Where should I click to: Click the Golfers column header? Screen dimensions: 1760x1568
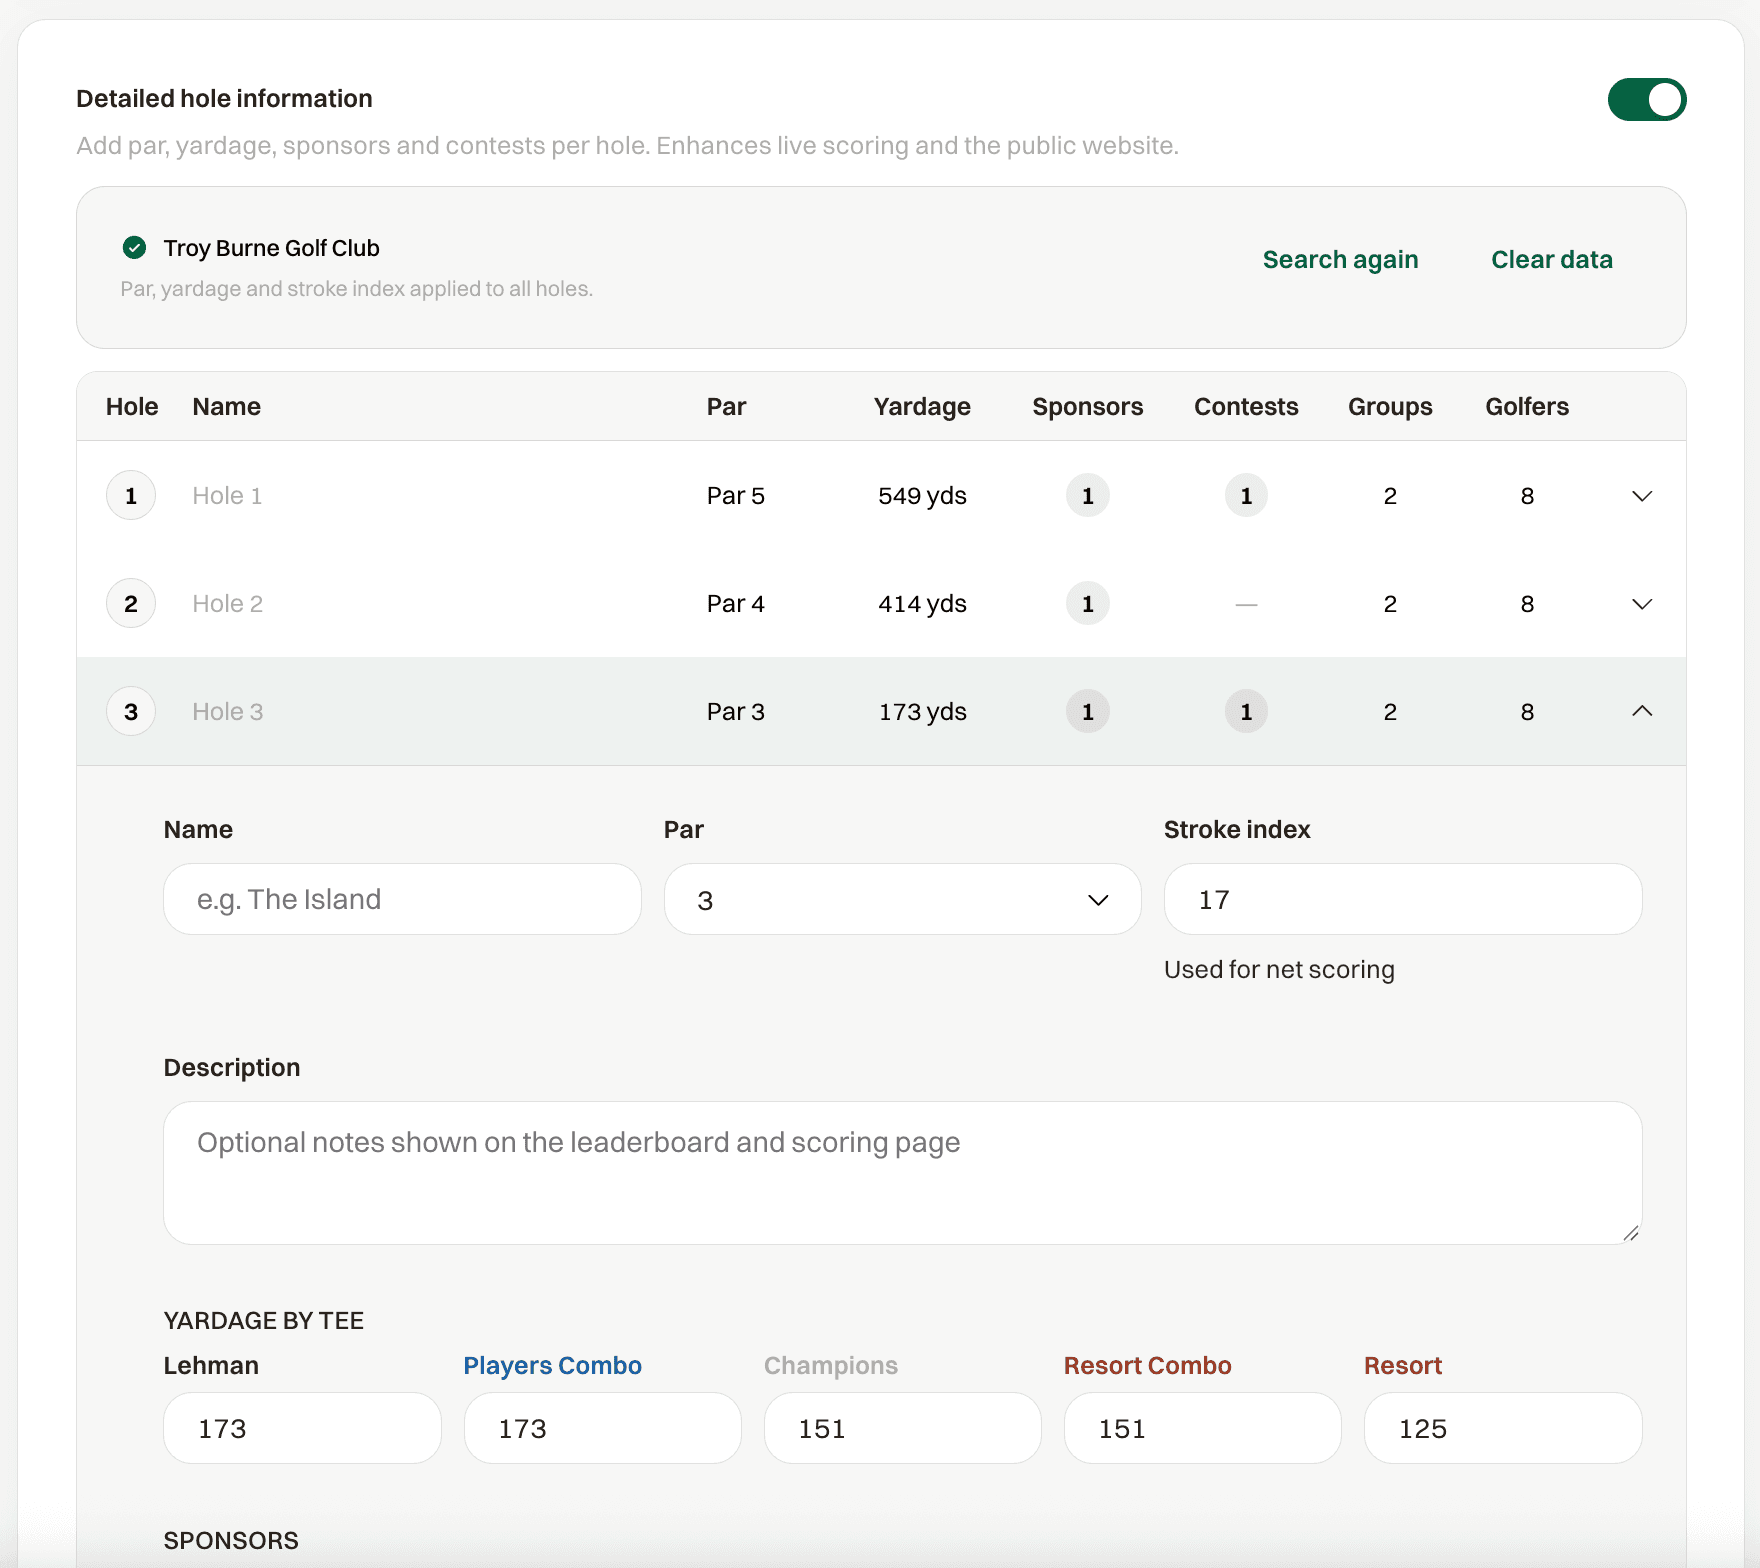point(1527,407)
